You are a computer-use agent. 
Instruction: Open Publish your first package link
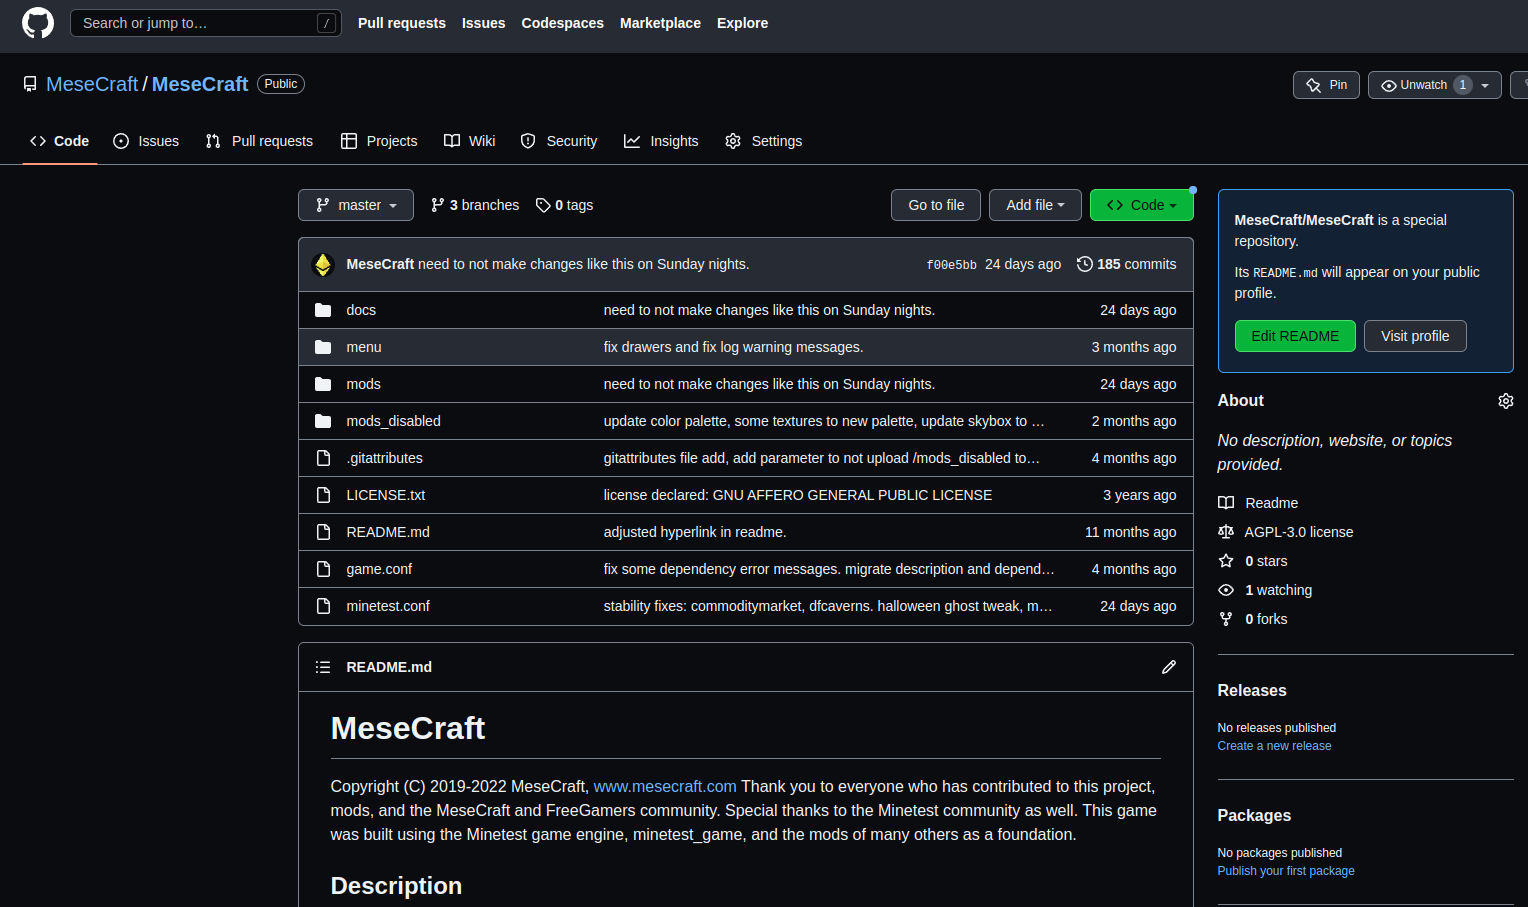[x=1286, y=871]
